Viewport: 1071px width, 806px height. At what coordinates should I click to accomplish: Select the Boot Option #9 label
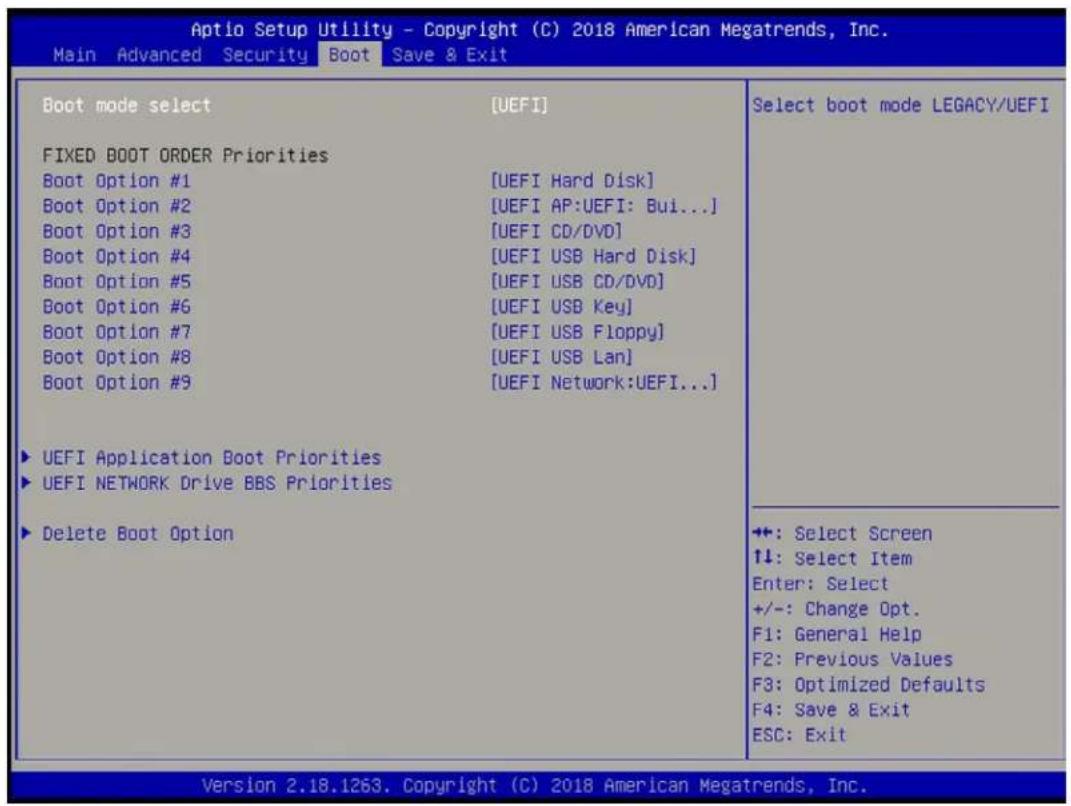point(116,383)
